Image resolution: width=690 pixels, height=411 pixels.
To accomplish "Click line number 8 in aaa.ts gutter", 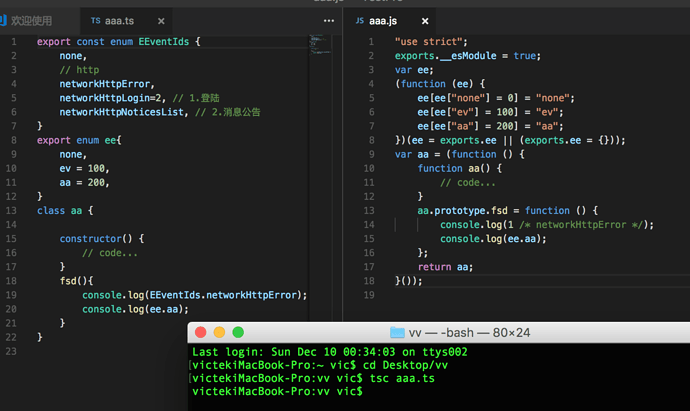I will (x=14, y=140).
